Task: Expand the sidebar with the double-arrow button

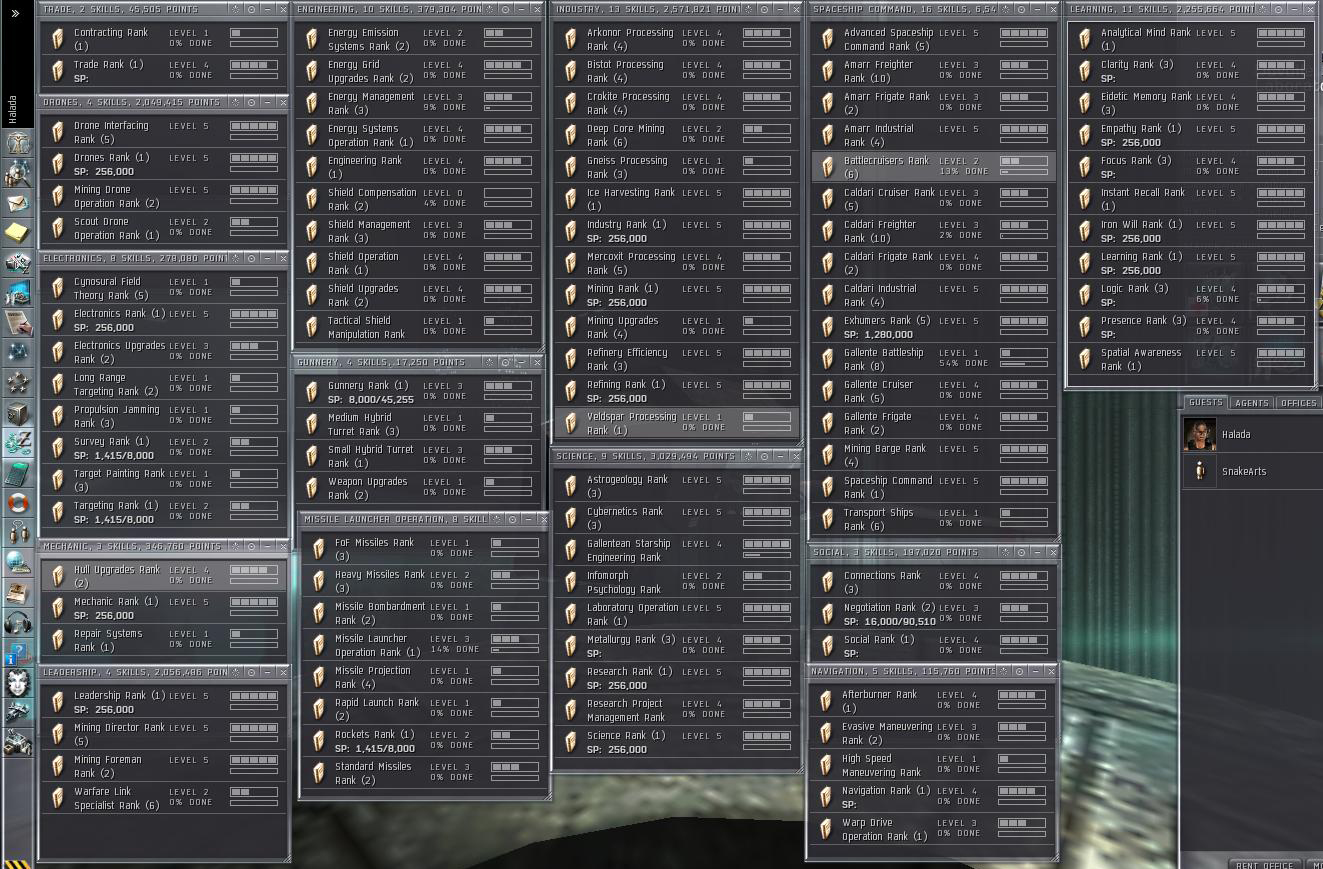Action: click(x=15, y=13)
